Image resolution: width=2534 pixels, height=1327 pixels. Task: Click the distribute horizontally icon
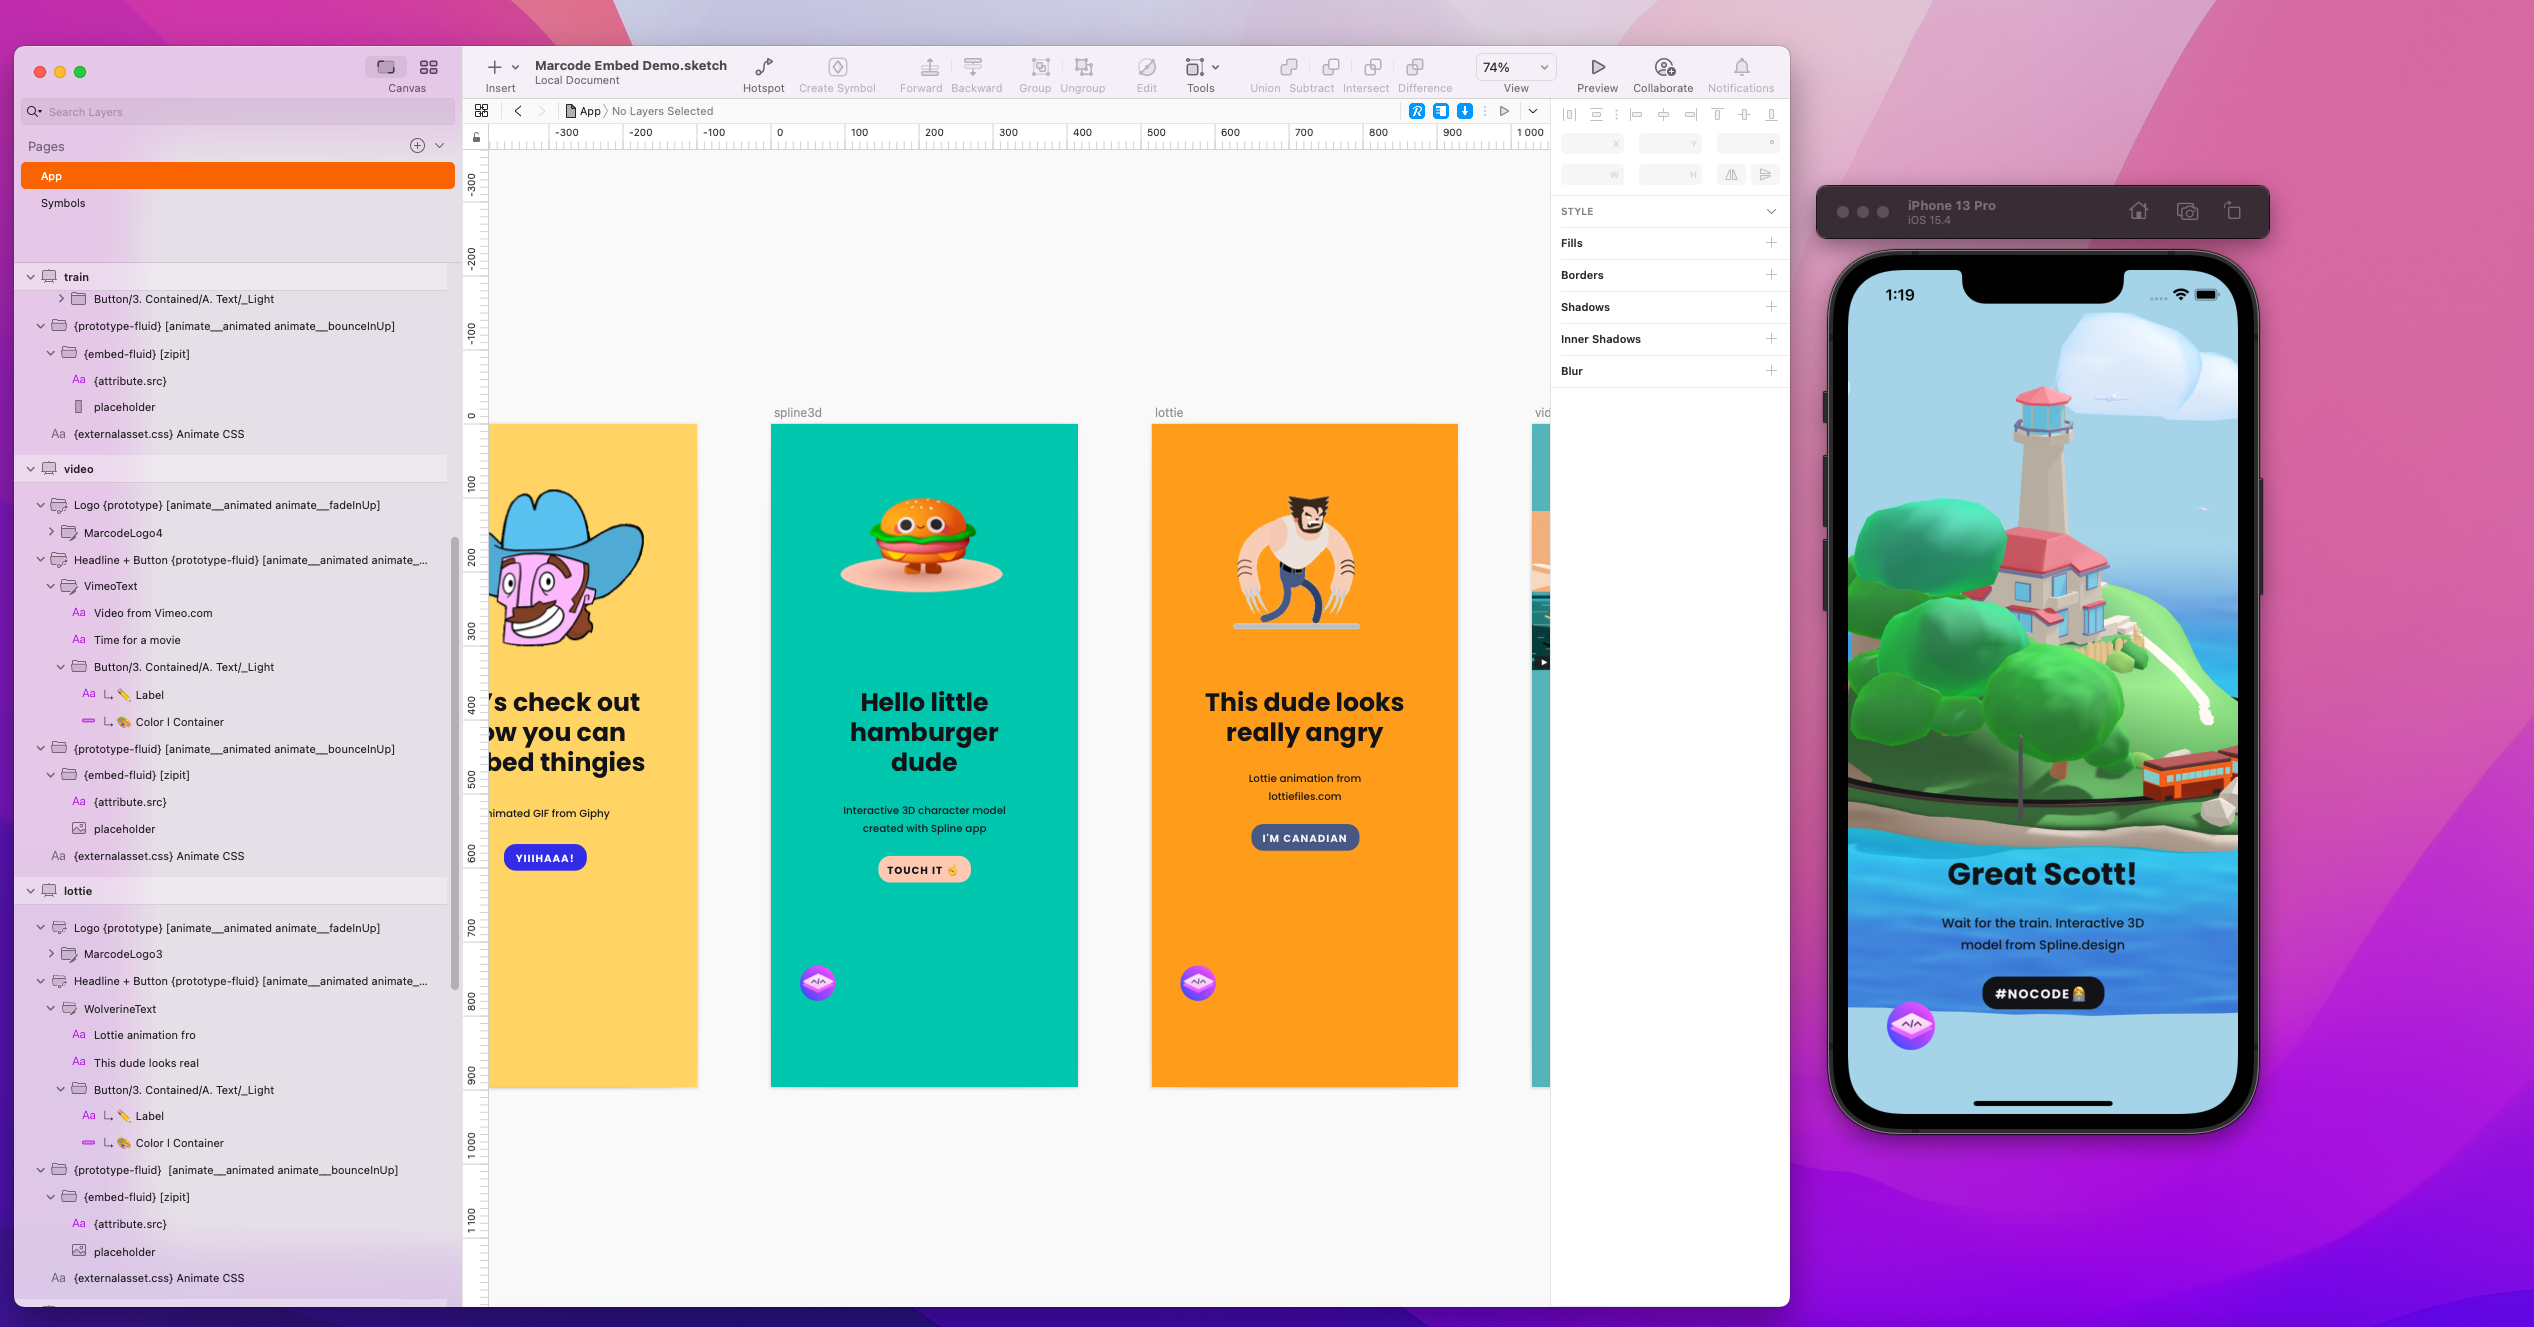[1569, 115]
